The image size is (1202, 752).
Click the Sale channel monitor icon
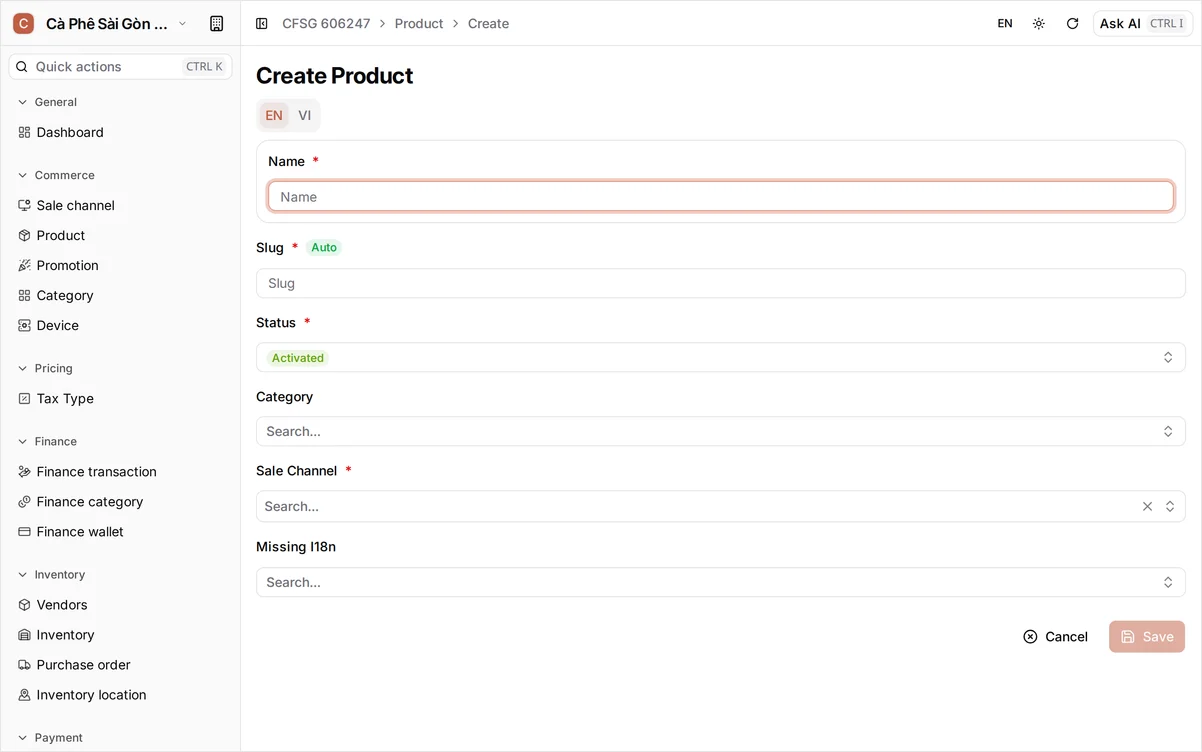tap(25, 205)
